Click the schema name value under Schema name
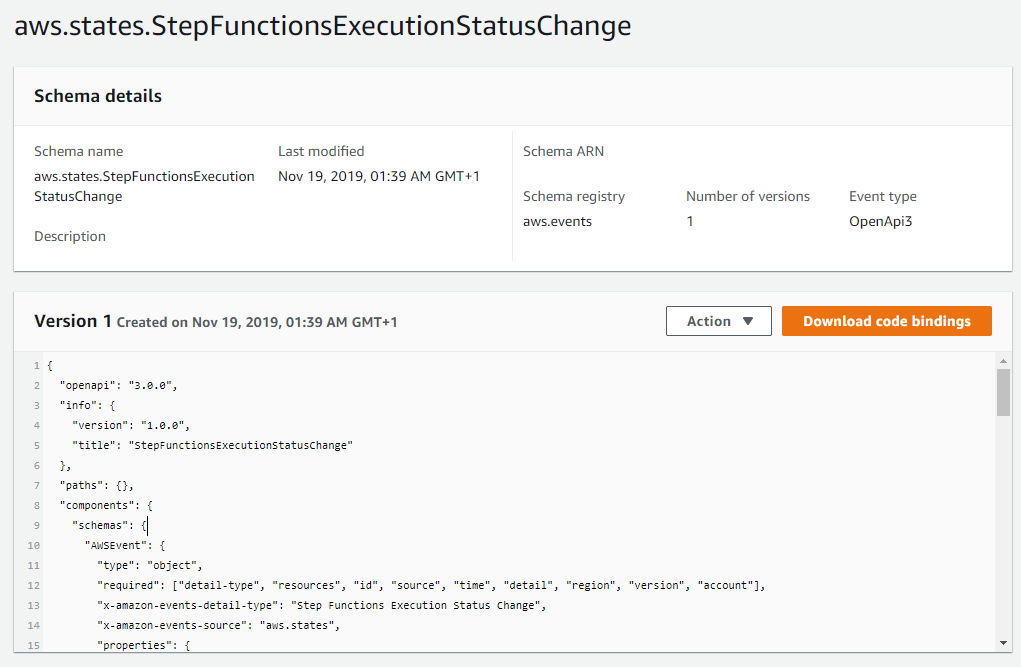Viewport: 1021px width, 667px height. tap(144, 186)
